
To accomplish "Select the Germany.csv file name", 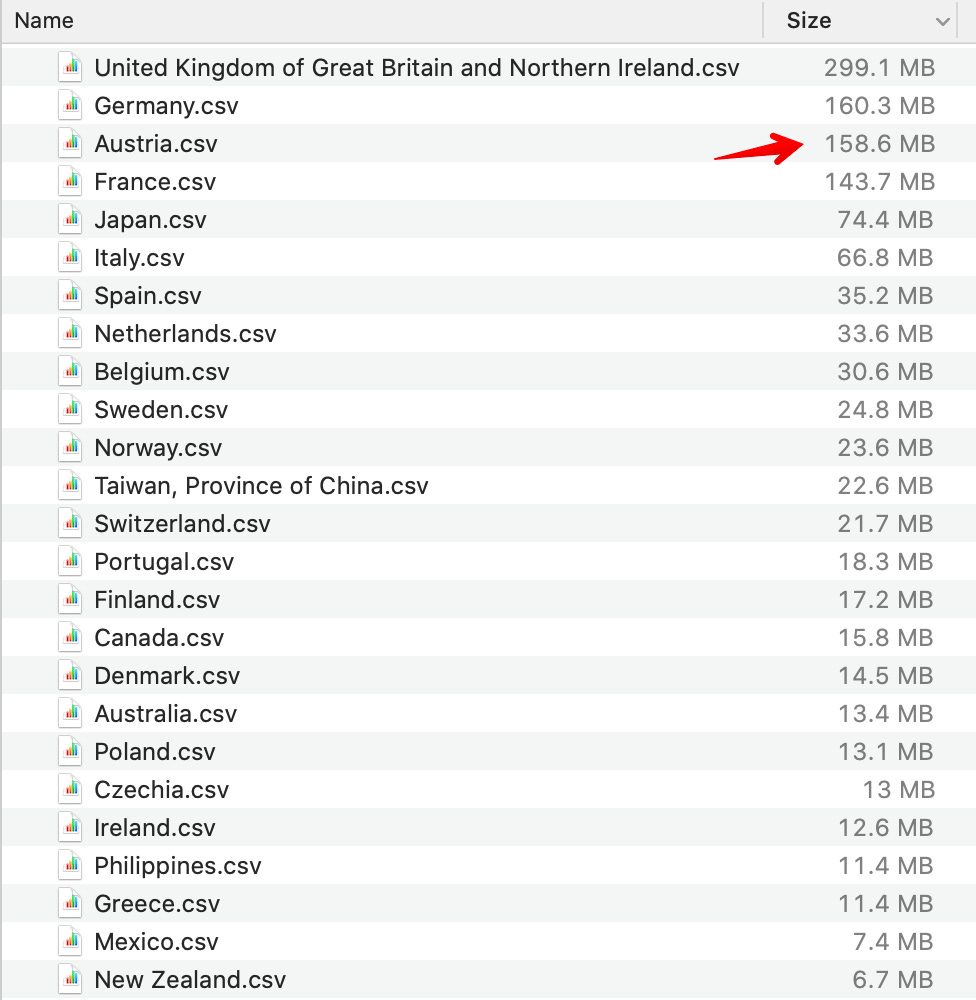I will tap(166, 106).
